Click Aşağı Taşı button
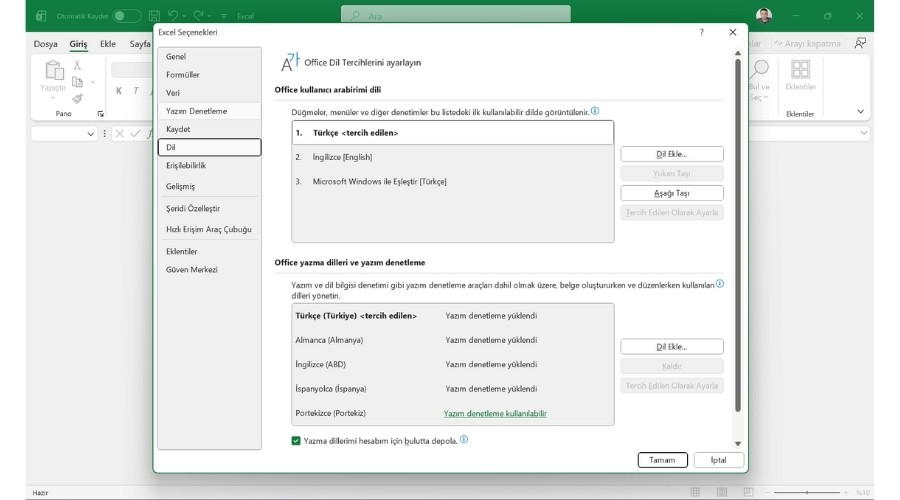The height and width of the screenshot is (500, 900). click(x=671, y=193)
